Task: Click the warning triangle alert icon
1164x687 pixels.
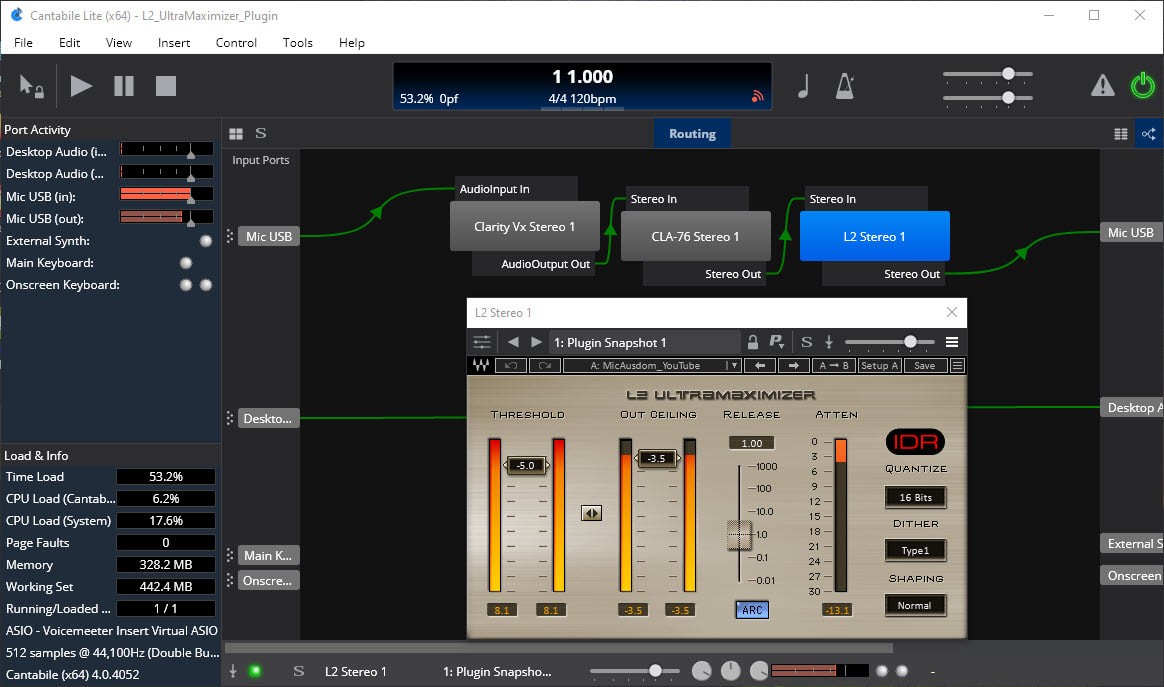Action: pos(1102,85)
